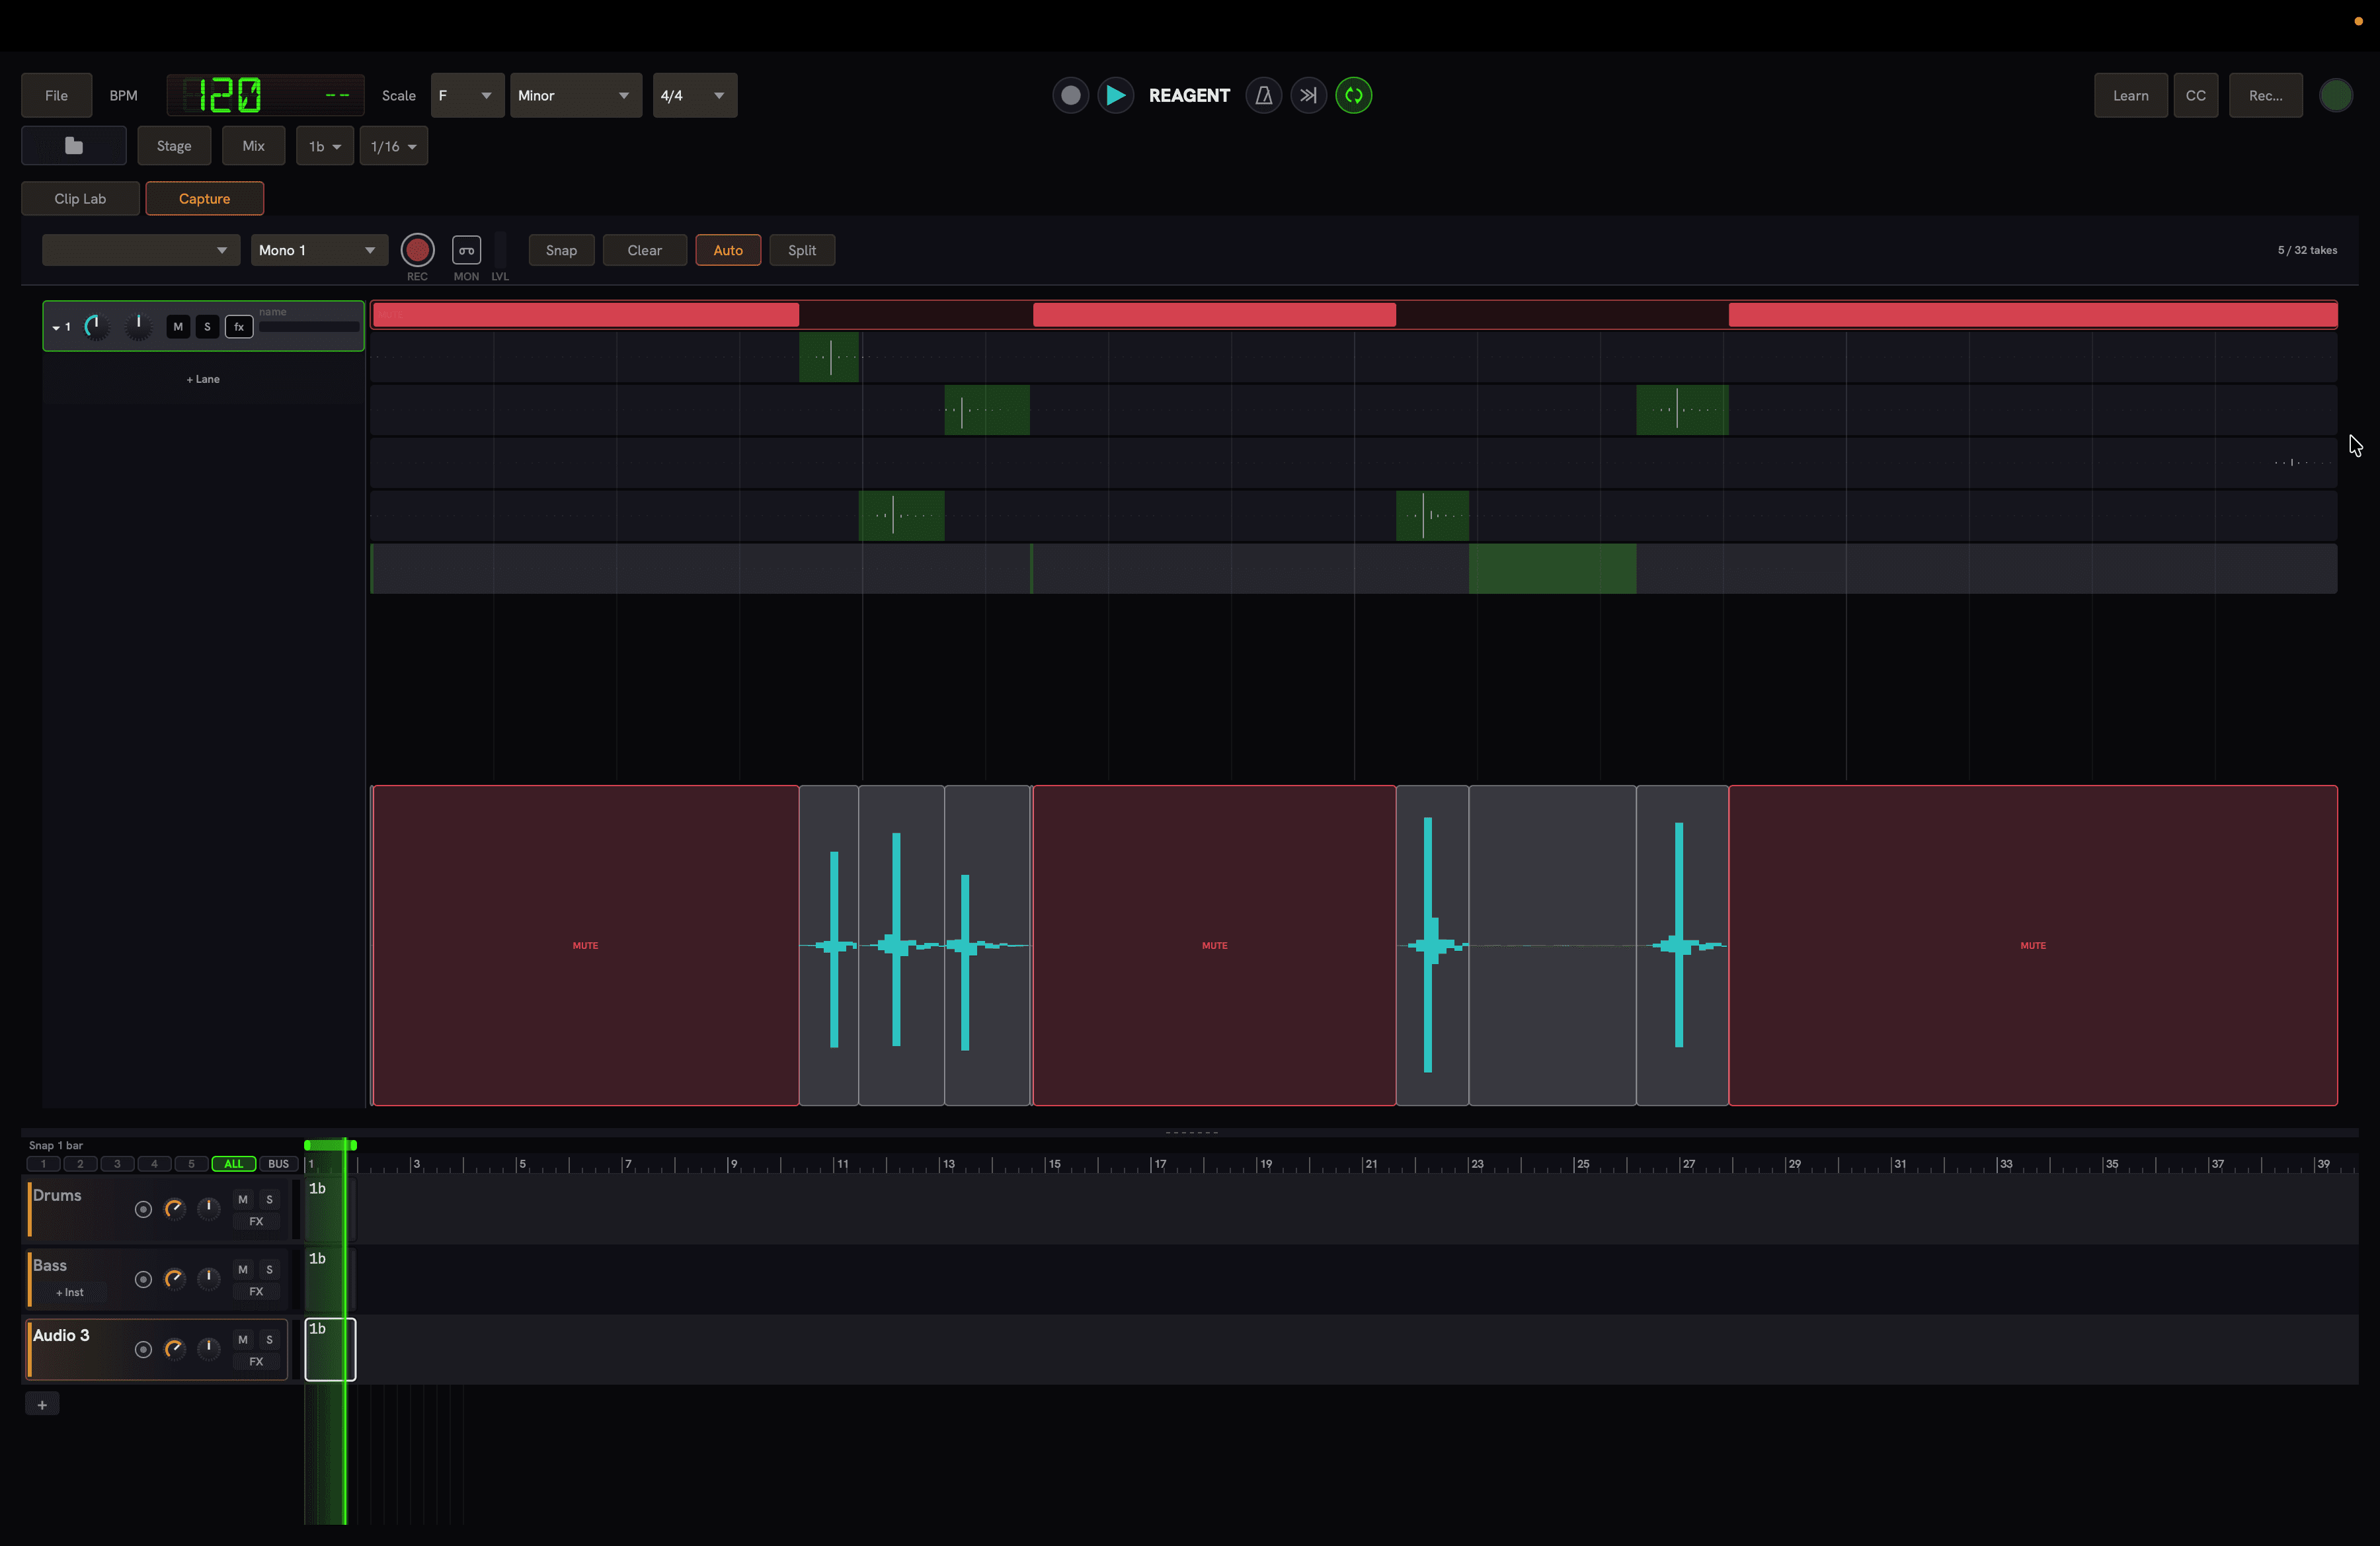The image size is (2380, 1546).
Task: Solo the Audio 3 track
Action: [269, 1339]
